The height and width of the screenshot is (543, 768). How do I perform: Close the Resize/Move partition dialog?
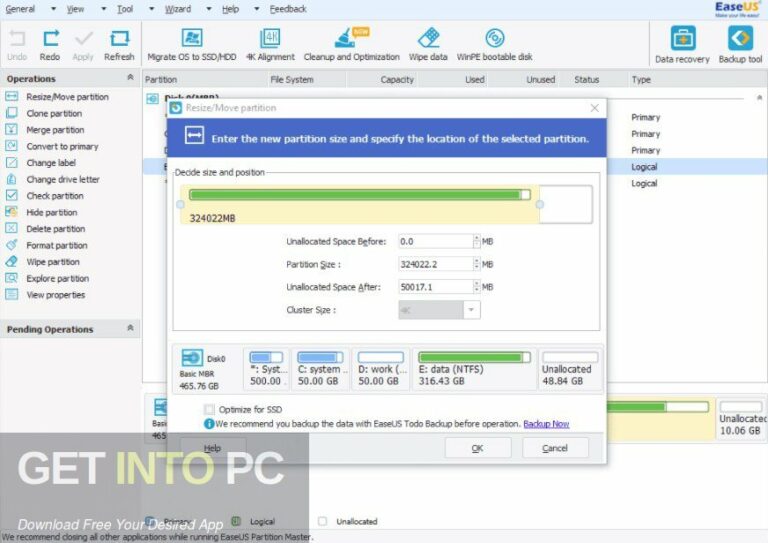[595, 108]
